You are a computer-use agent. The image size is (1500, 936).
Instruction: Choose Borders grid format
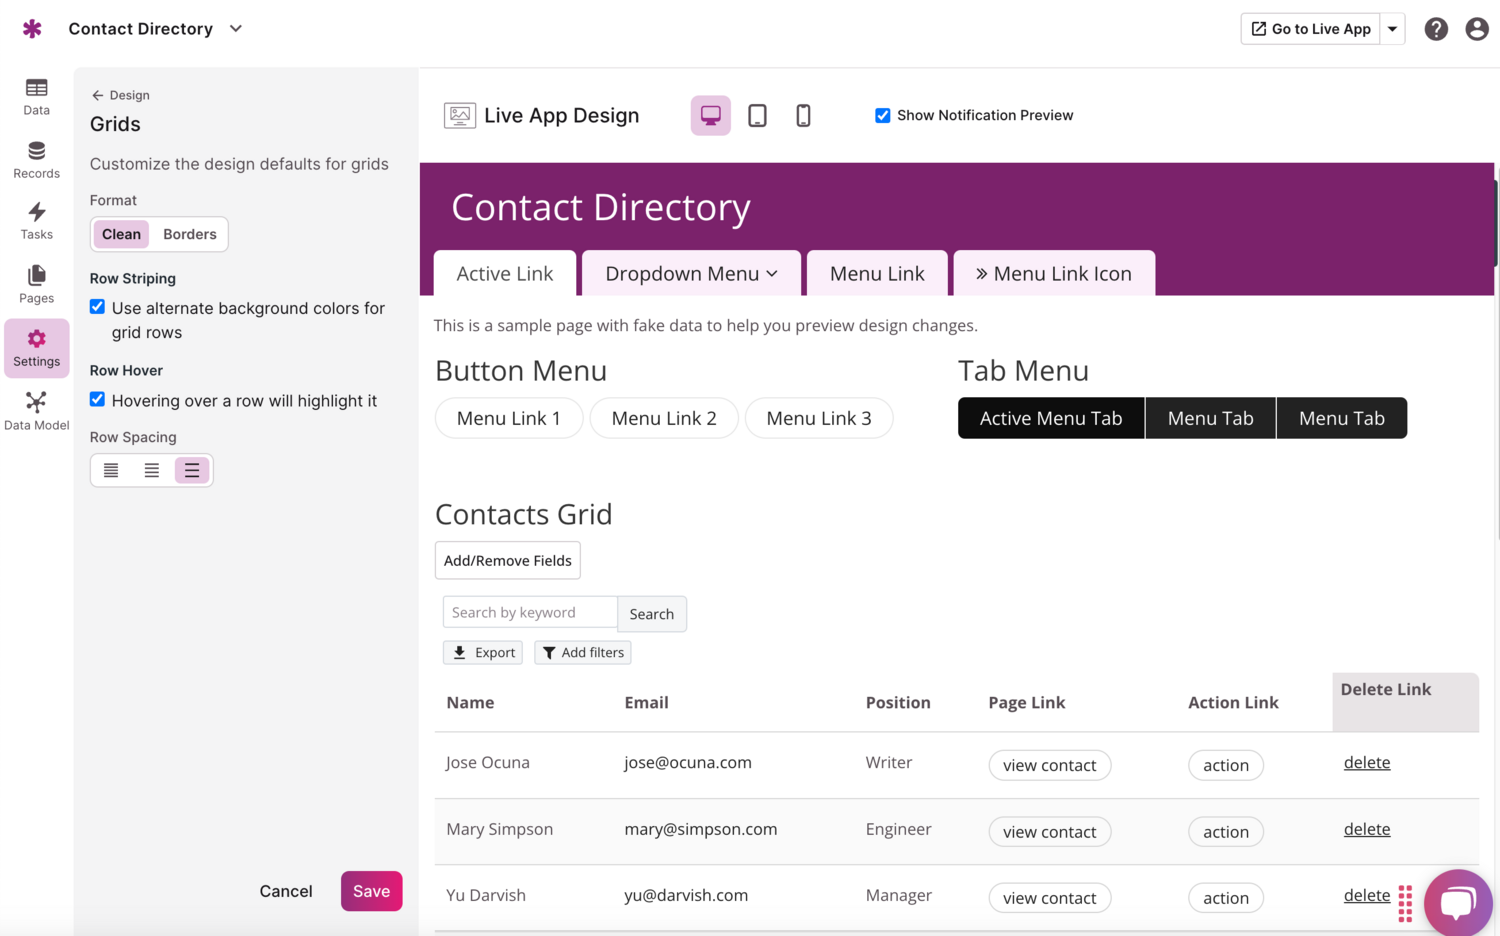[189, 234]
